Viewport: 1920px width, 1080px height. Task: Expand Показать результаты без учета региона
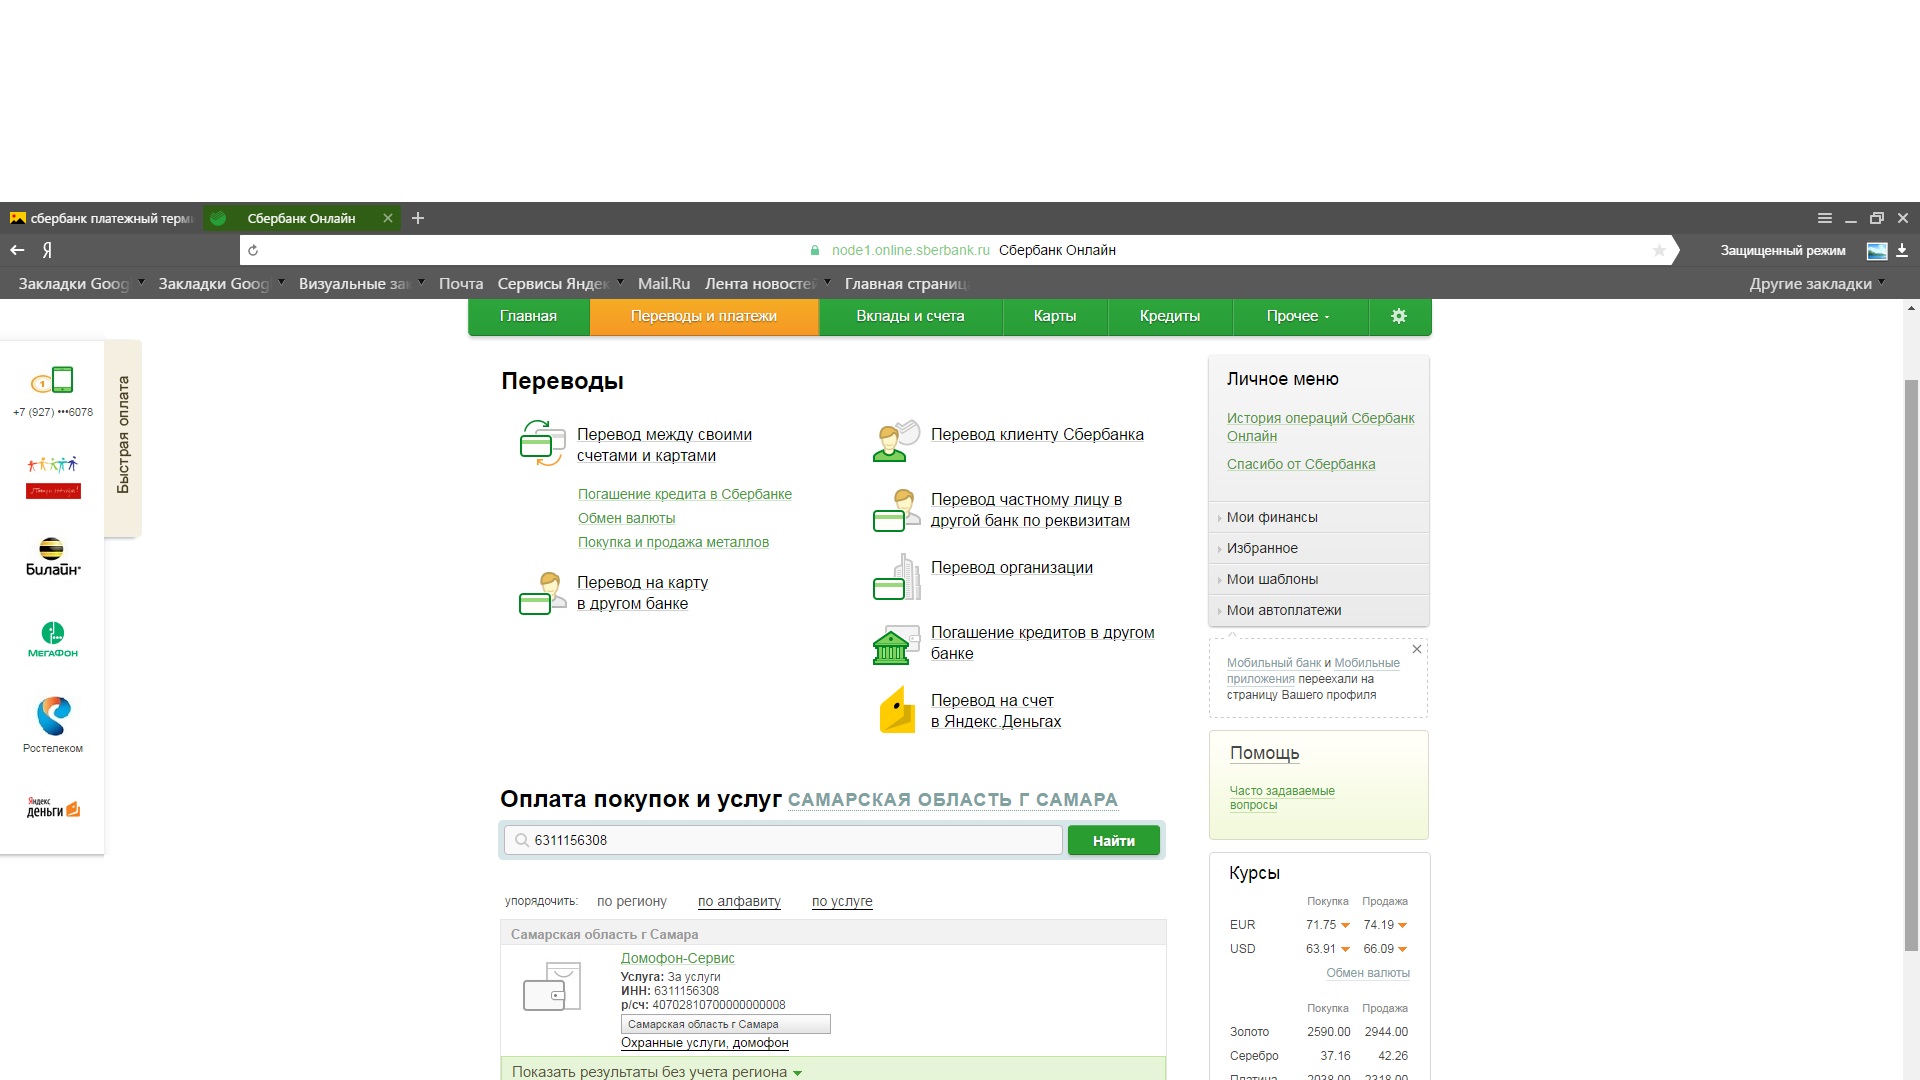point(657,1071)
